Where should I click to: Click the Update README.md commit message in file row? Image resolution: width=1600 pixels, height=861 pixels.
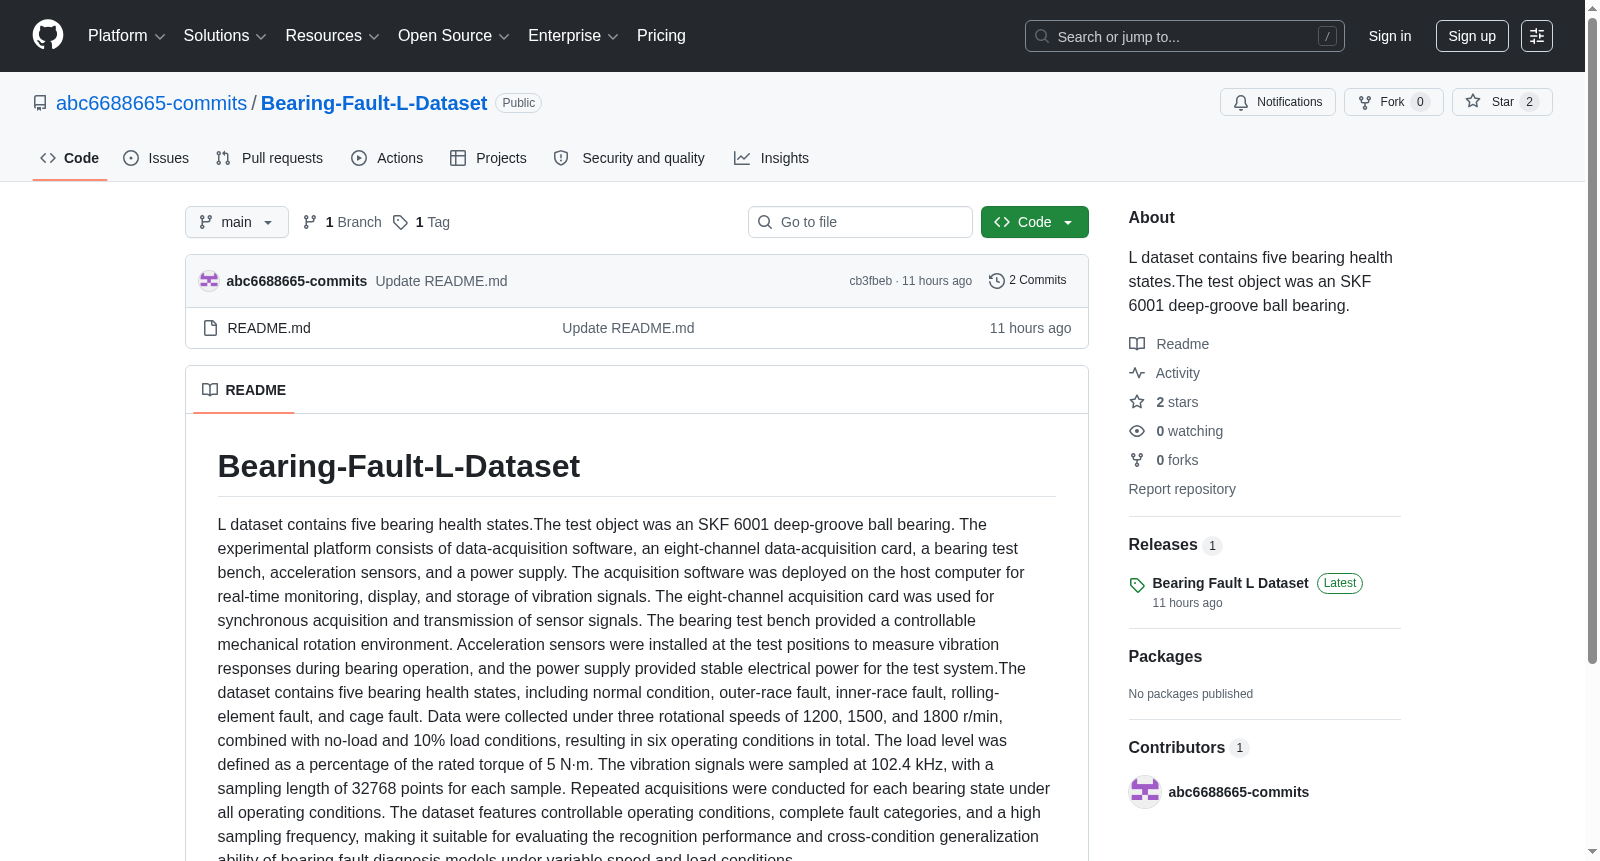628,328
